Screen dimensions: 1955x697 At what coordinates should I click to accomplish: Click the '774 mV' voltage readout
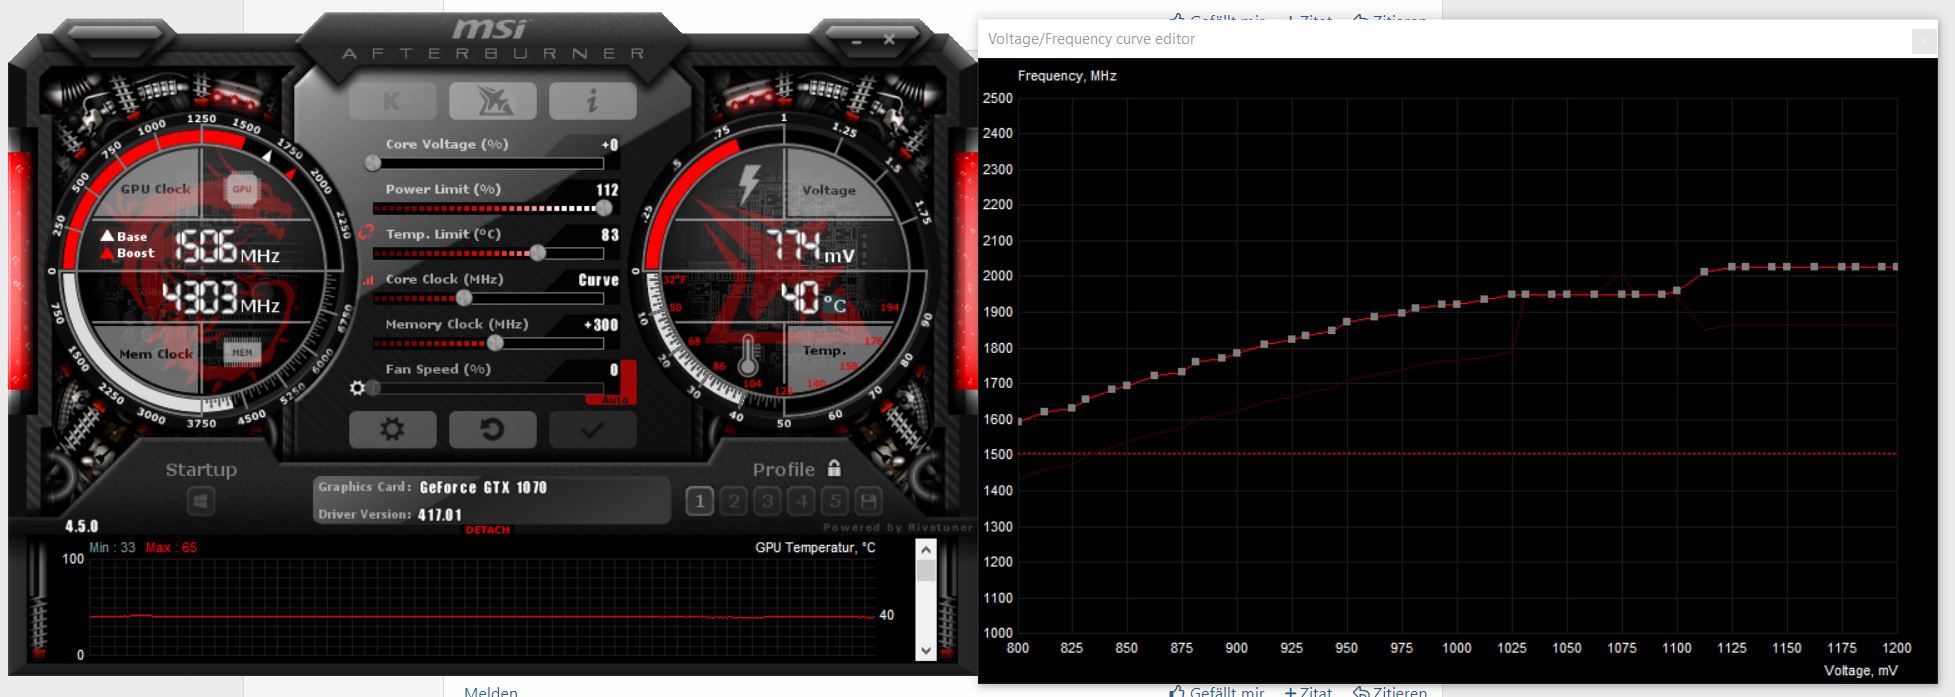tap(810, 246)
